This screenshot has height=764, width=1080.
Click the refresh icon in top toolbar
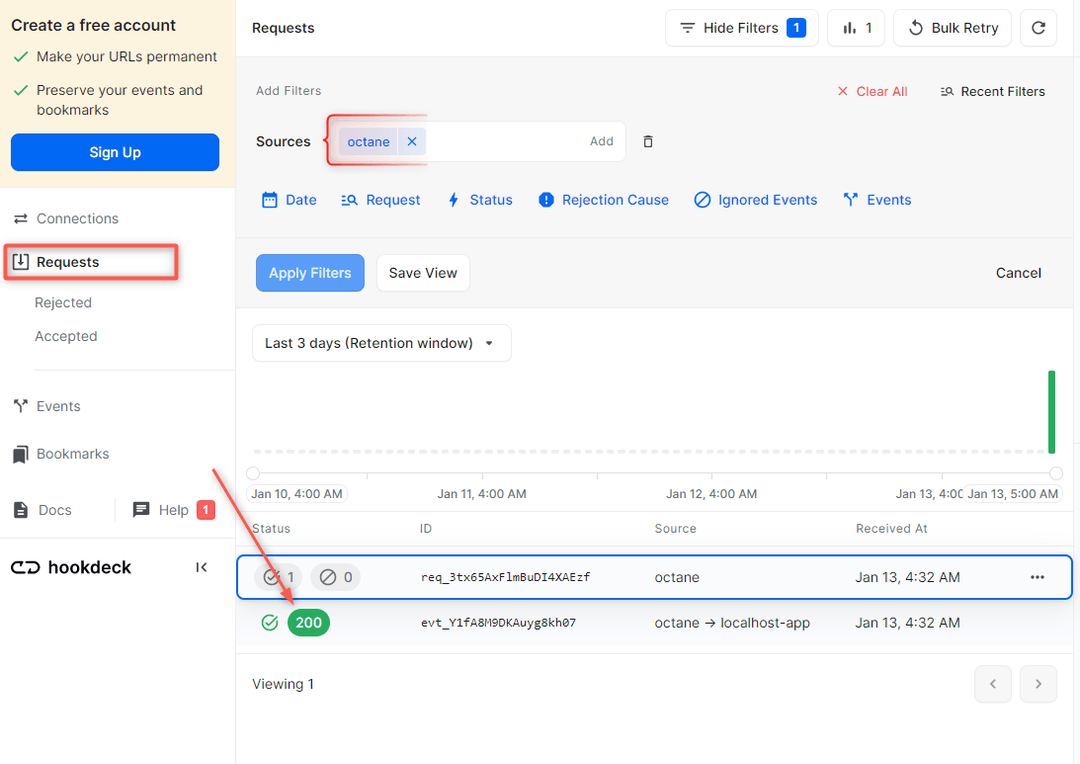(x=1038, y=28)
